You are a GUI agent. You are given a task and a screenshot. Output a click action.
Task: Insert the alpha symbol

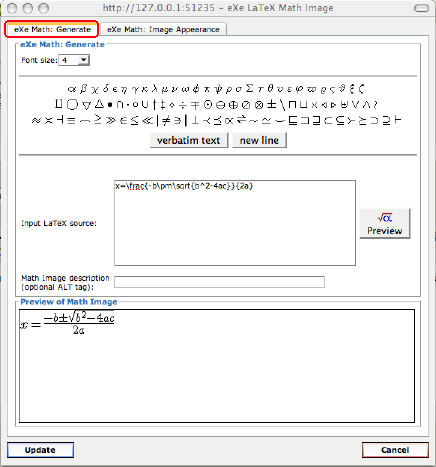pos(72,89)
